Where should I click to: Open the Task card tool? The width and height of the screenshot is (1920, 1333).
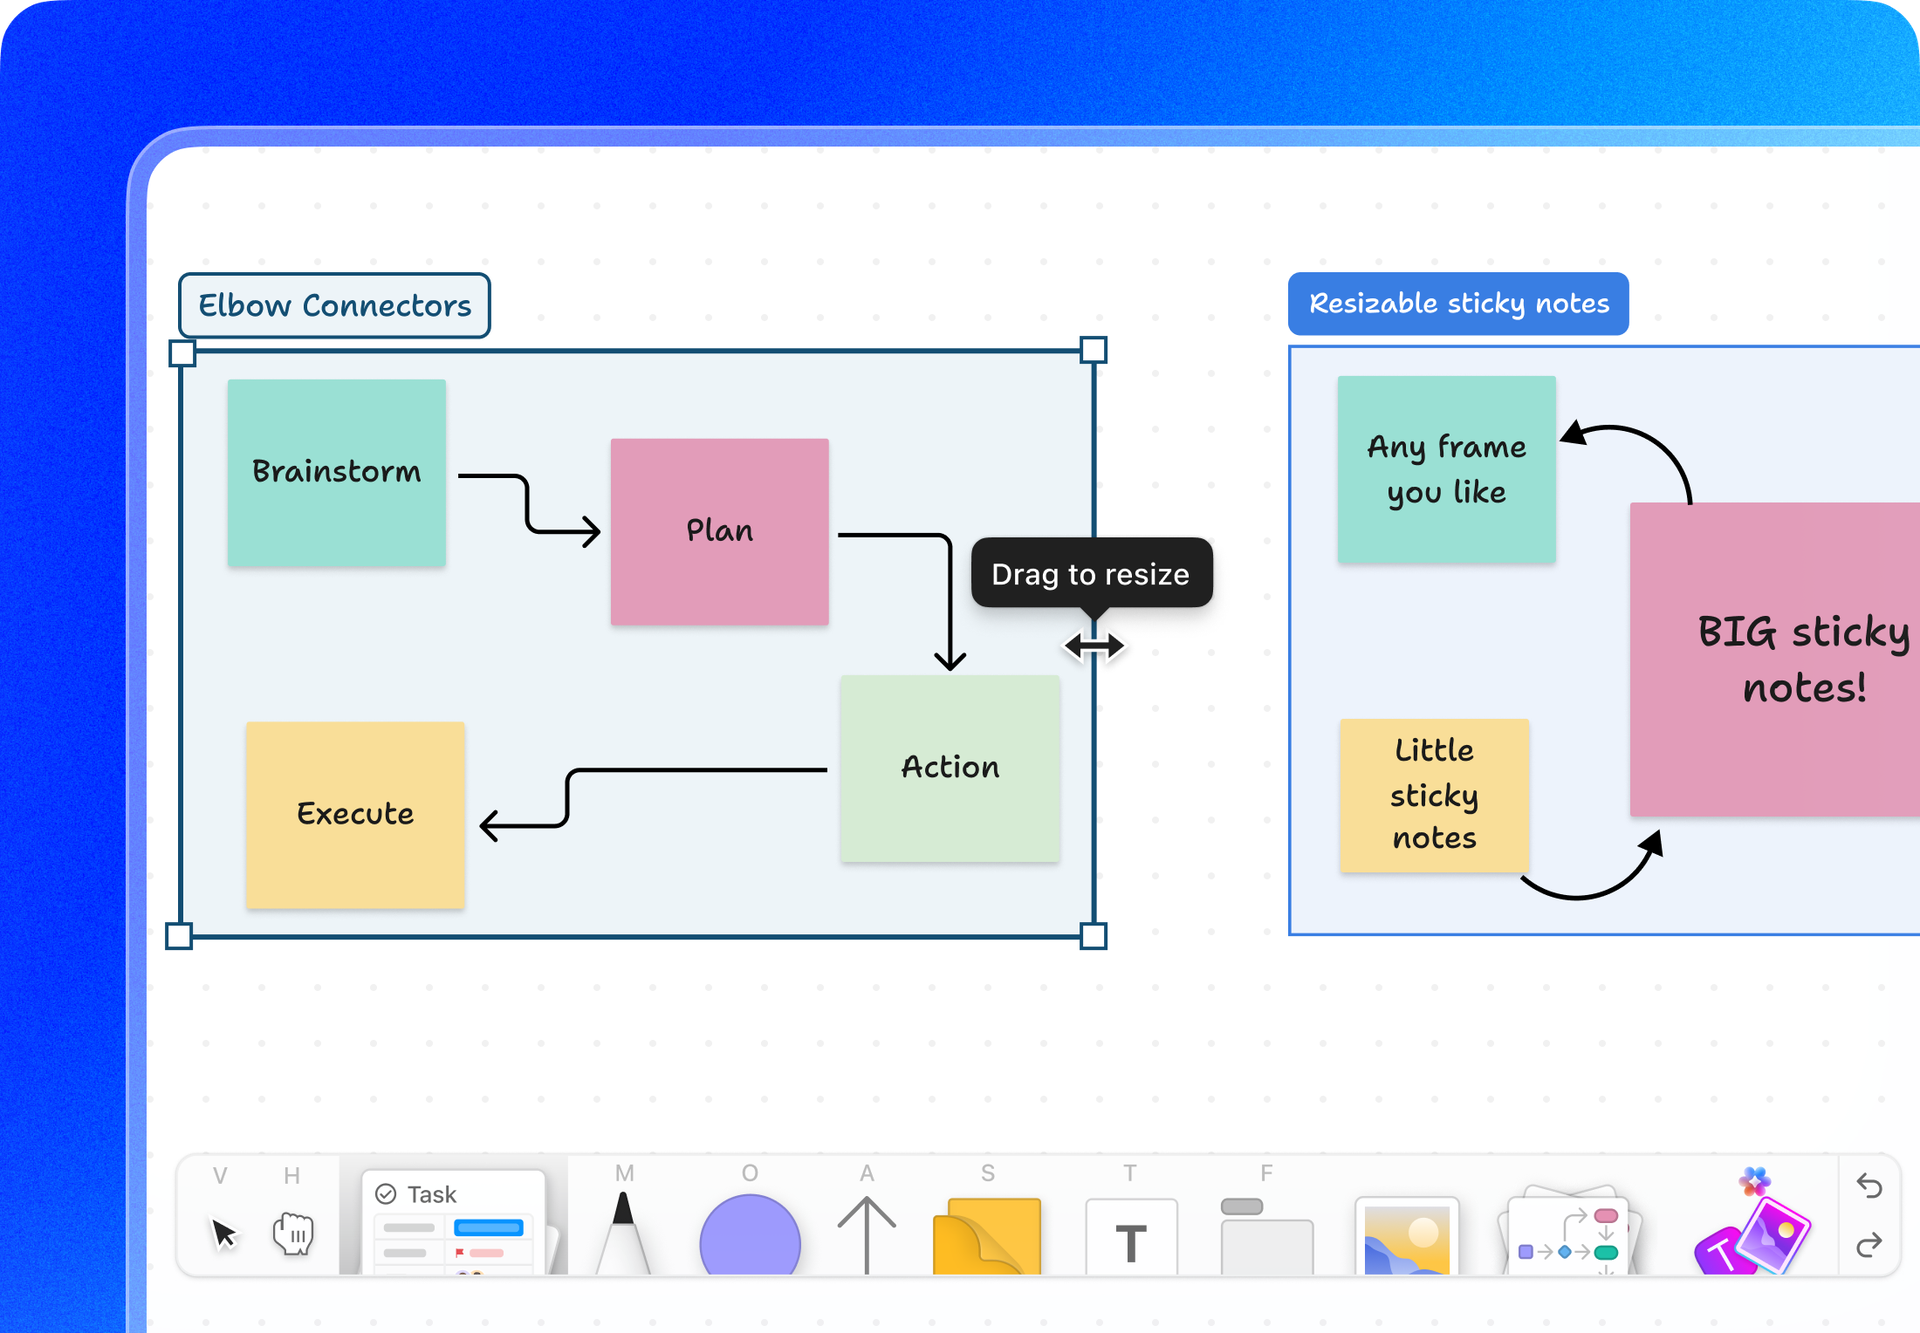click(454, 1222)
